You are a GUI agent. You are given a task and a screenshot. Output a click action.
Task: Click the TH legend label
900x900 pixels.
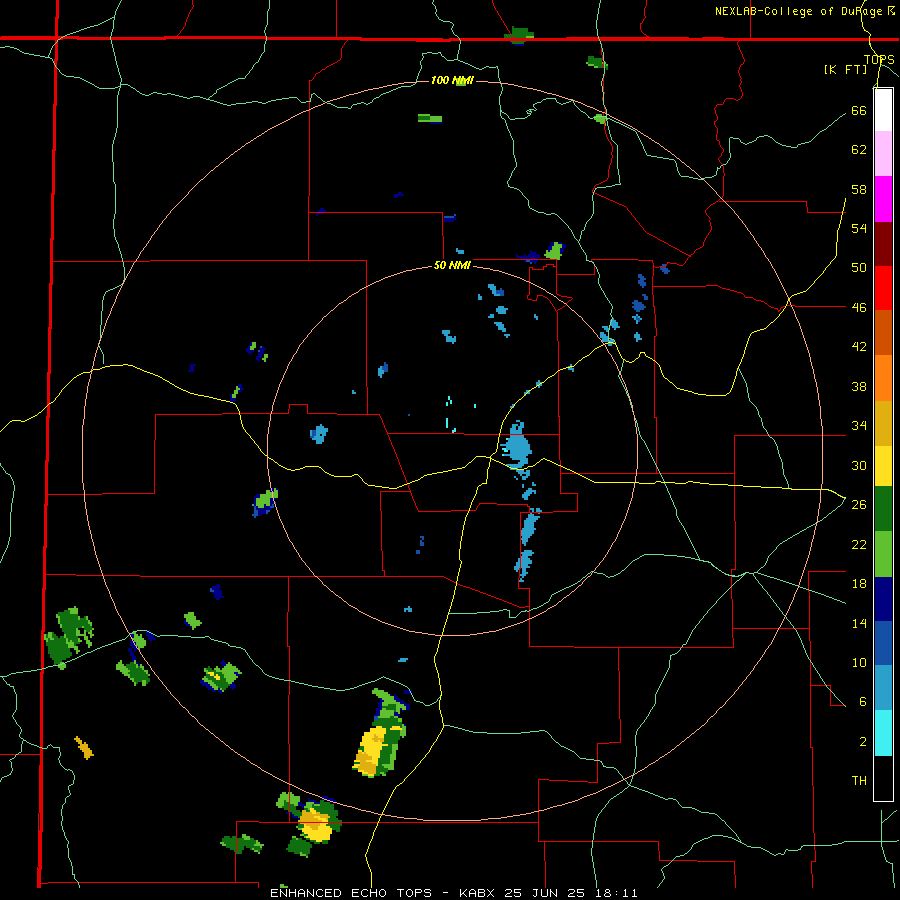click(x=859, y=781)
